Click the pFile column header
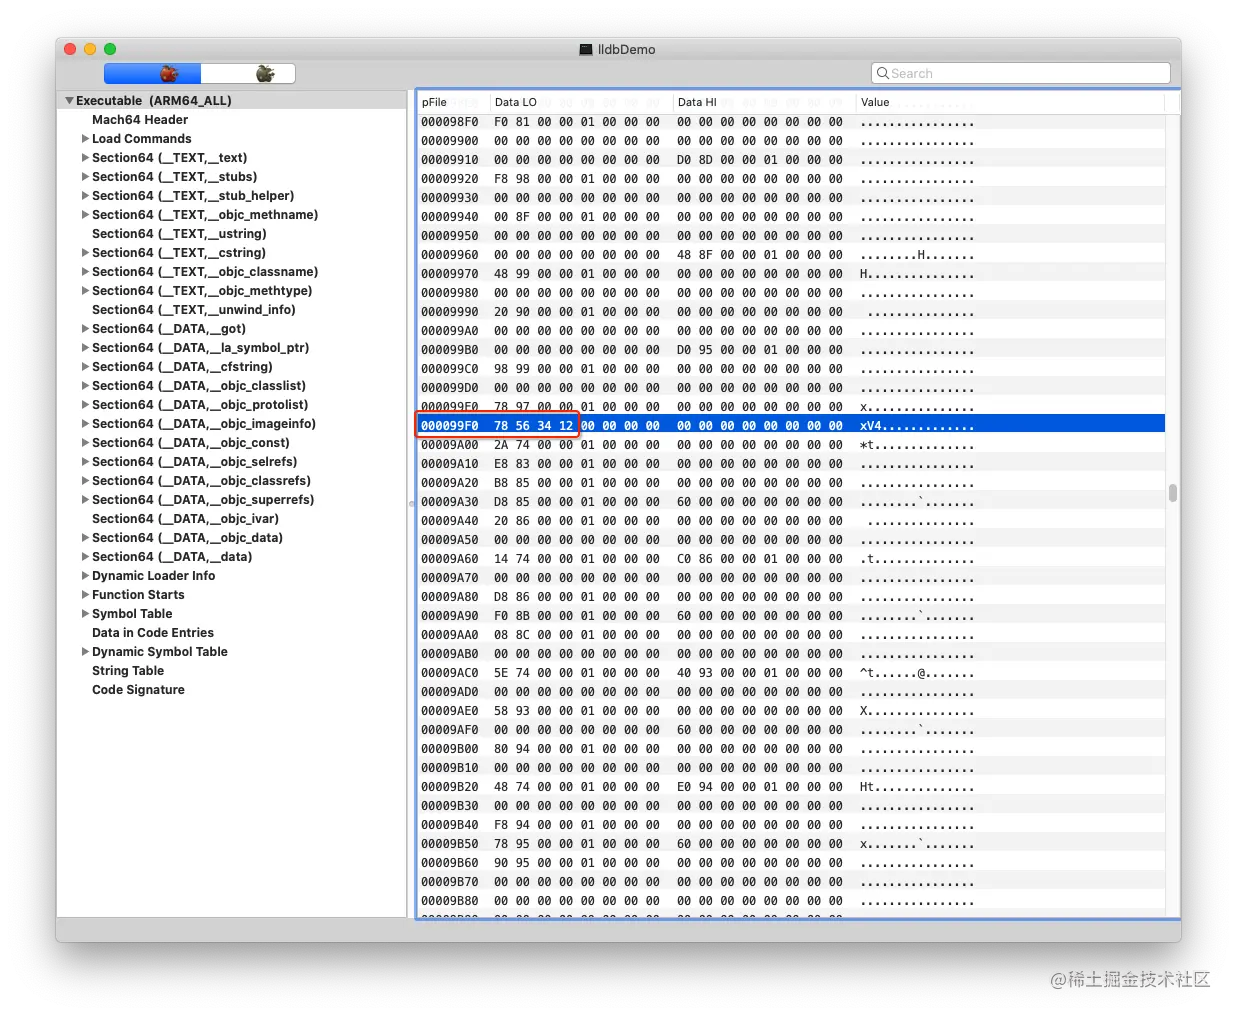Viewport: 1237px width, 1016px height. click(x=453, y=102)
